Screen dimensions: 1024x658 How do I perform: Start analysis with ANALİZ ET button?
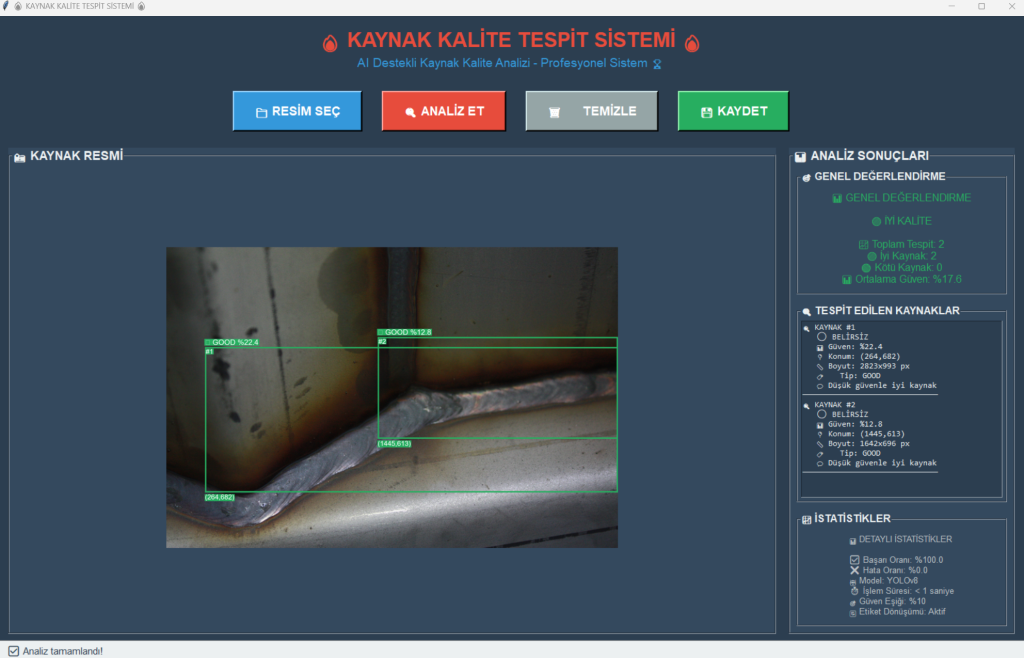tap(443, 111)
